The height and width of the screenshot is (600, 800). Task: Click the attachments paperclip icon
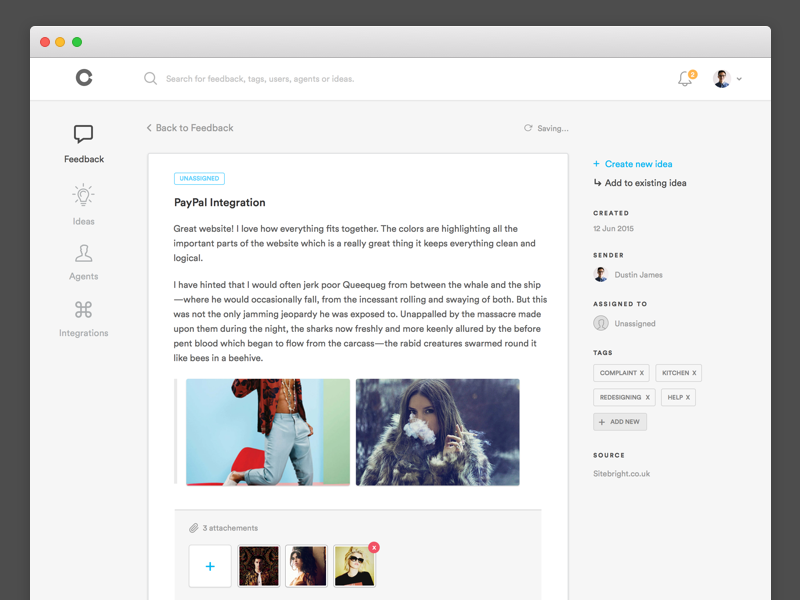tap(194, 527)
